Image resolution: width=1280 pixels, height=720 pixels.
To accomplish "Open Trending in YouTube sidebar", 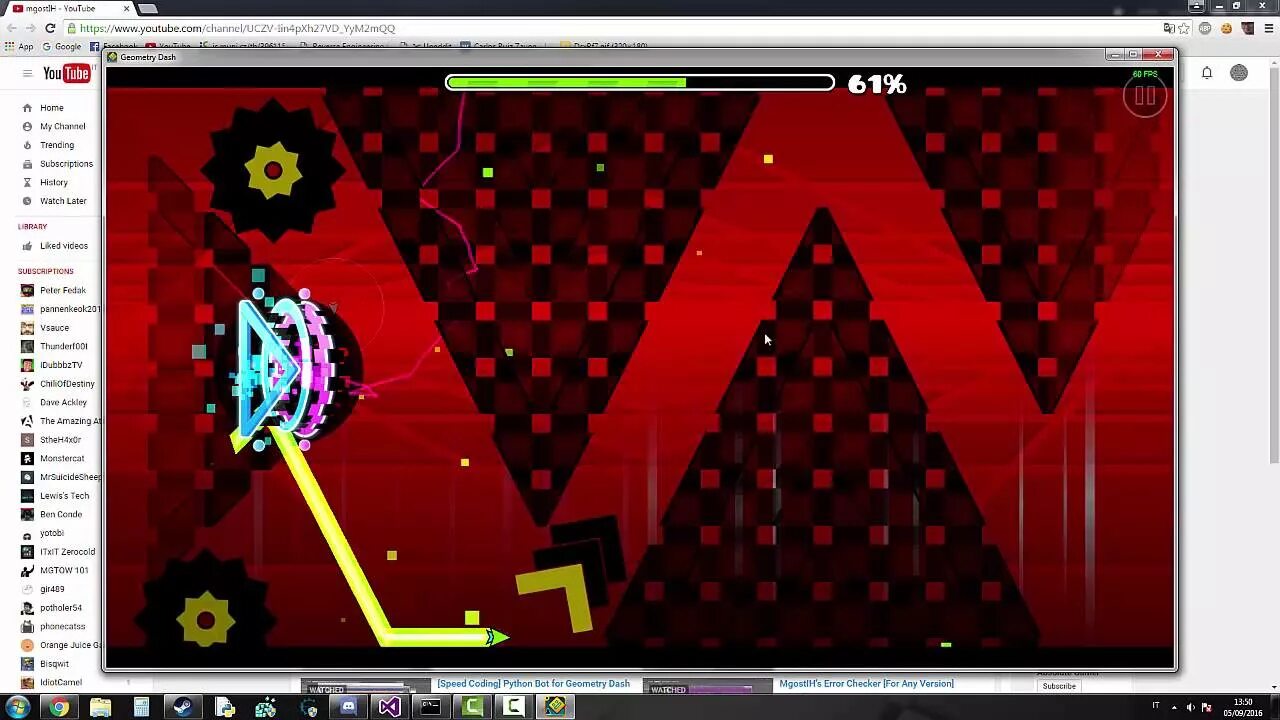I will point(57,145).
